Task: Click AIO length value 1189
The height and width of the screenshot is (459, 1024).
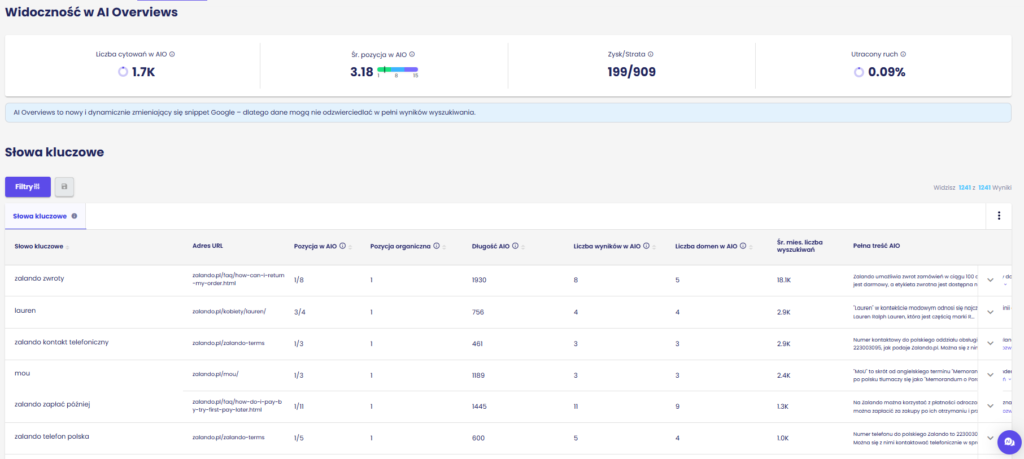Action: [479, 375]
